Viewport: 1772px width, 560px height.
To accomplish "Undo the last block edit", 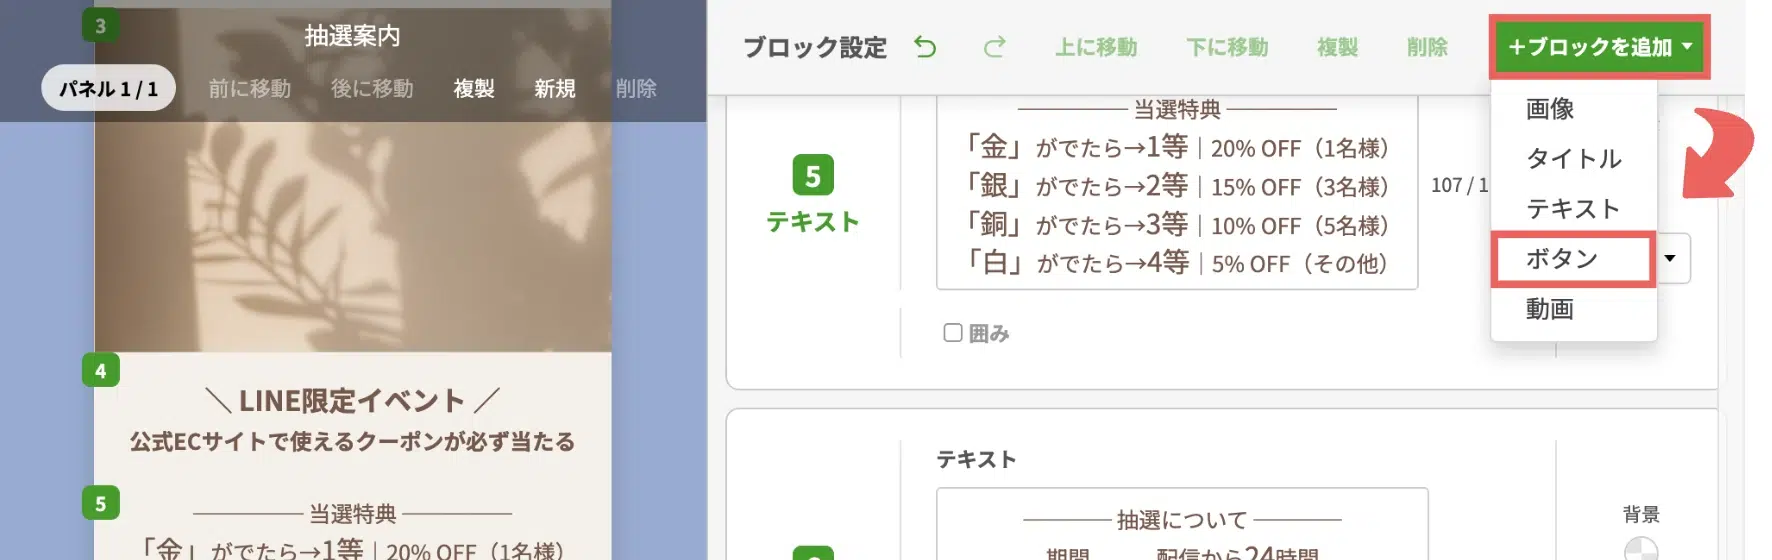I will pyautogui.click(x=925, y=47).
